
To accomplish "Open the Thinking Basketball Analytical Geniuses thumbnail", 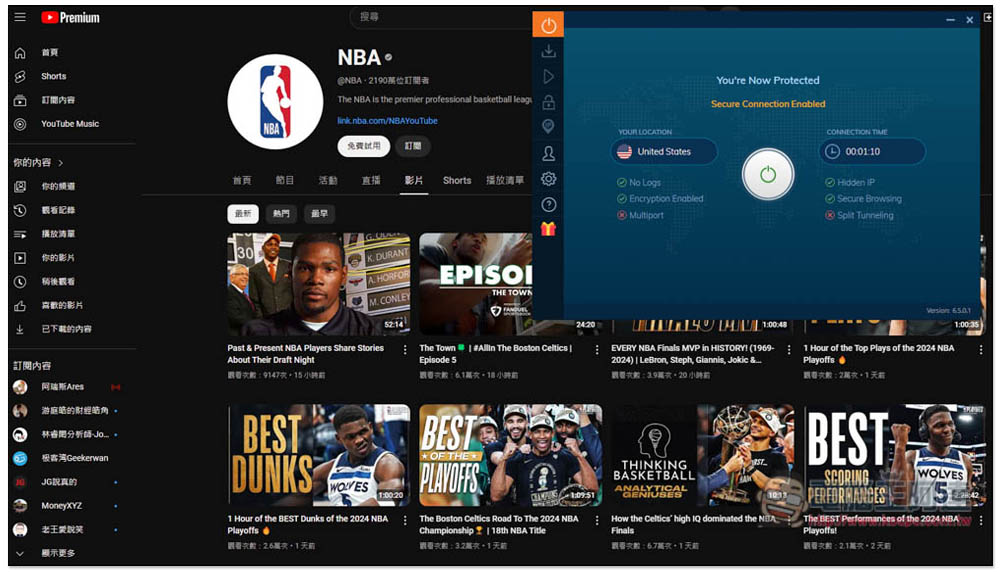I will point(703,455).
